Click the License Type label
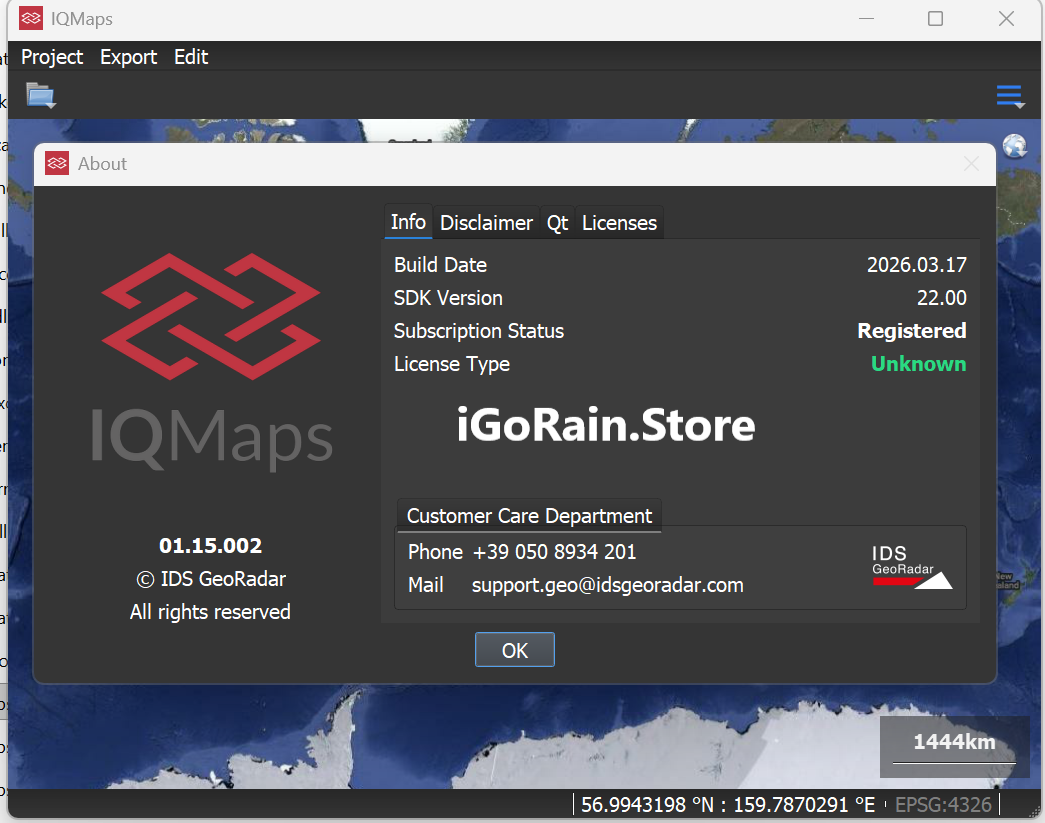The width and height of the screenshot is (1045, 823). pyautogui.click(x=452, y=364)
